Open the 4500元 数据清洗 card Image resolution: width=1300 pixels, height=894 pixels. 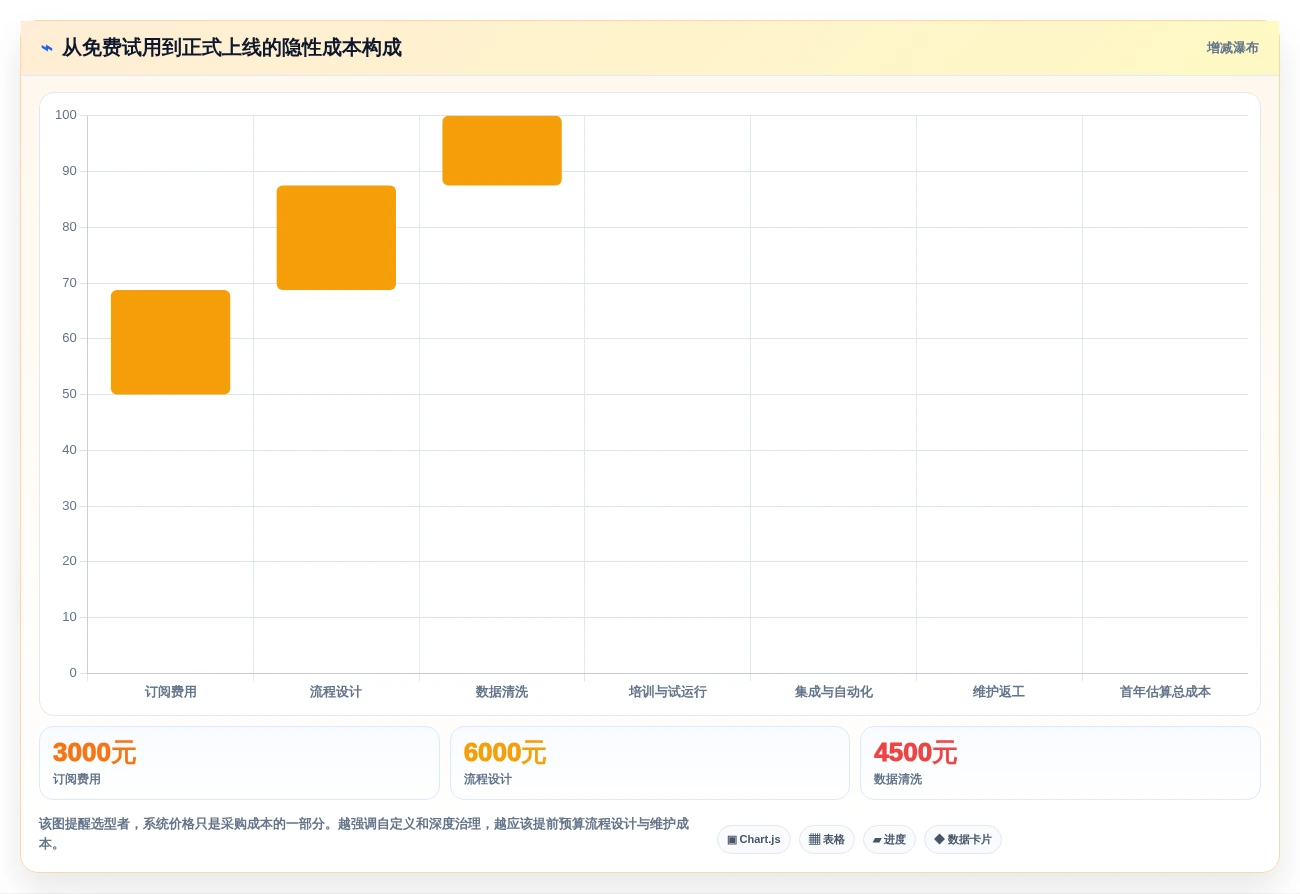1060,763
